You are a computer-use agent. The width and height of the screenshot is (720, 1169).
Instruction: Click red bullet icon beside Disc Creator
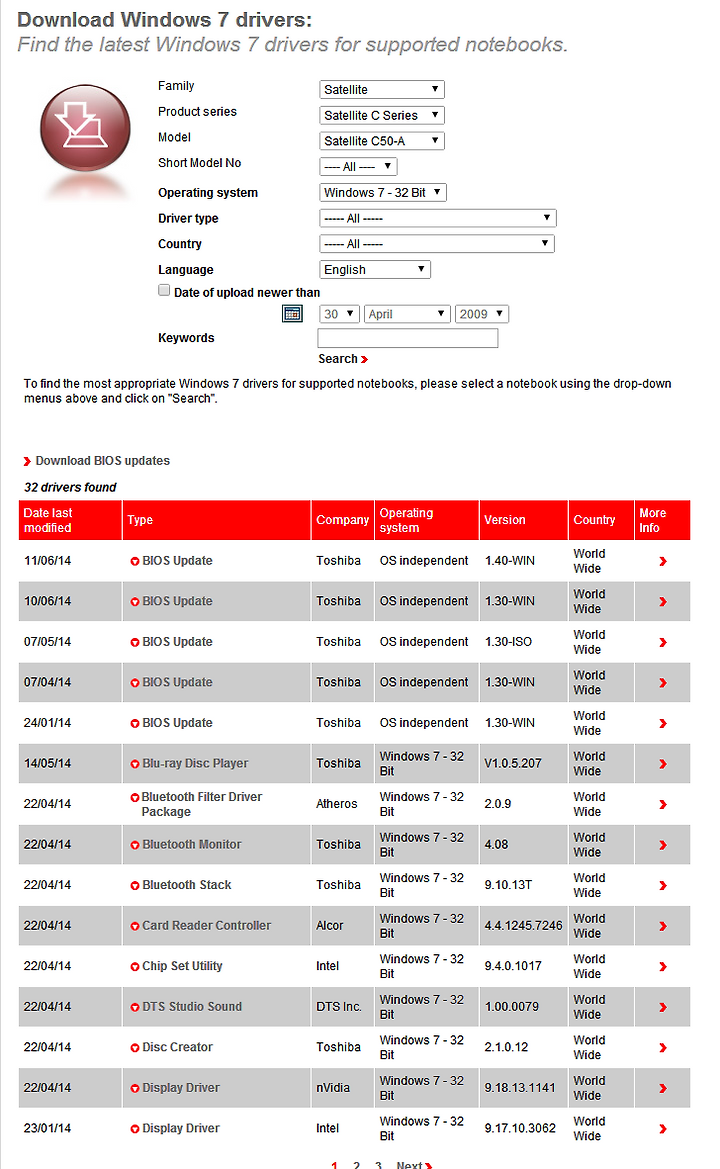click(x=135, y=1047)
